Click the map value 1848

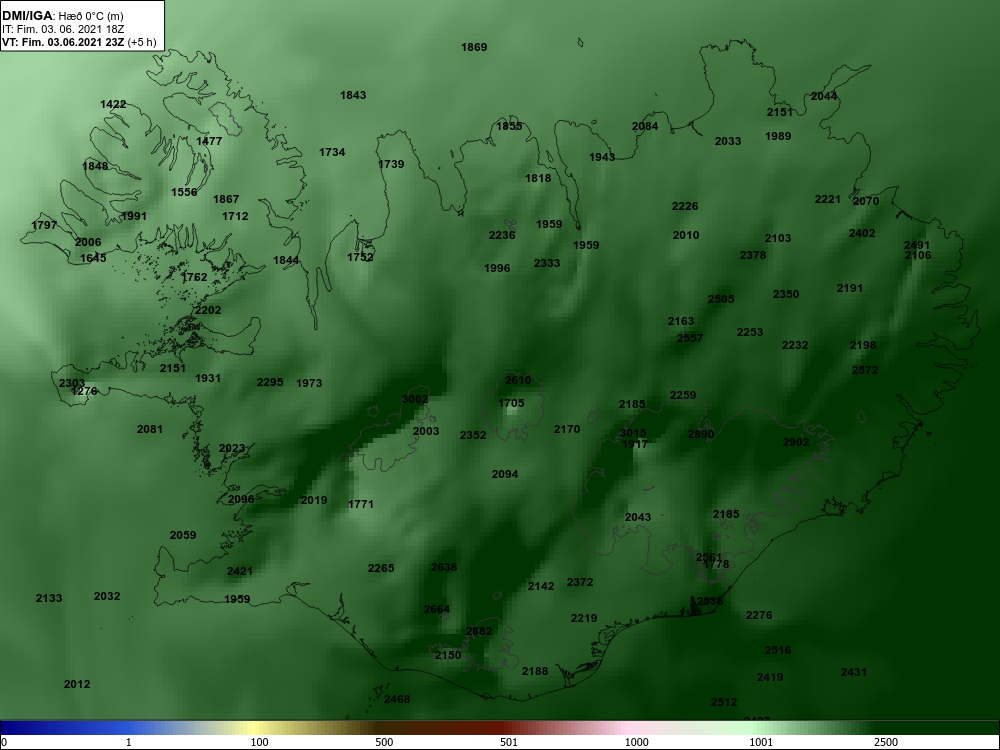(x=95, y=166)
